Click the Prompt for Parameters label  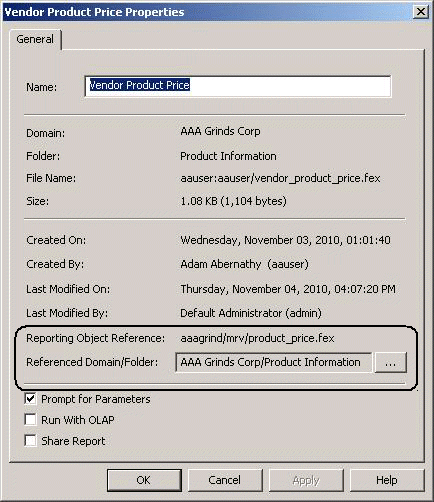coord(96,399)
